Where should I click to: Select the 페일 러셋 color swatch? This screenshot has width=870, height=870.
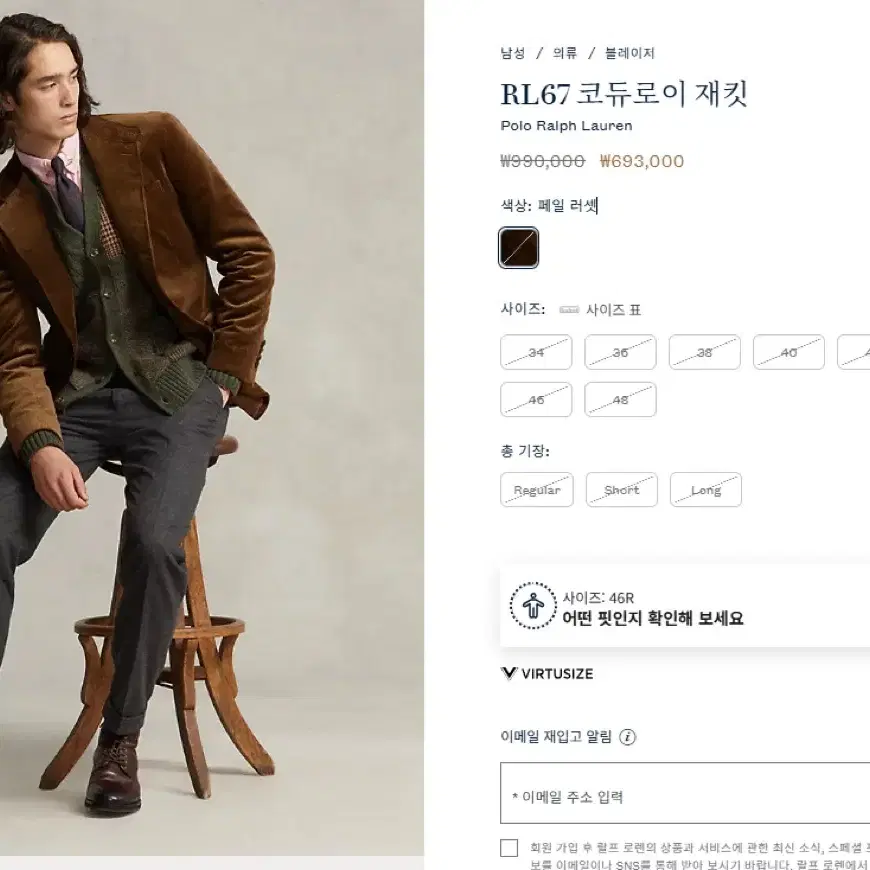click(x=518, y=247)
